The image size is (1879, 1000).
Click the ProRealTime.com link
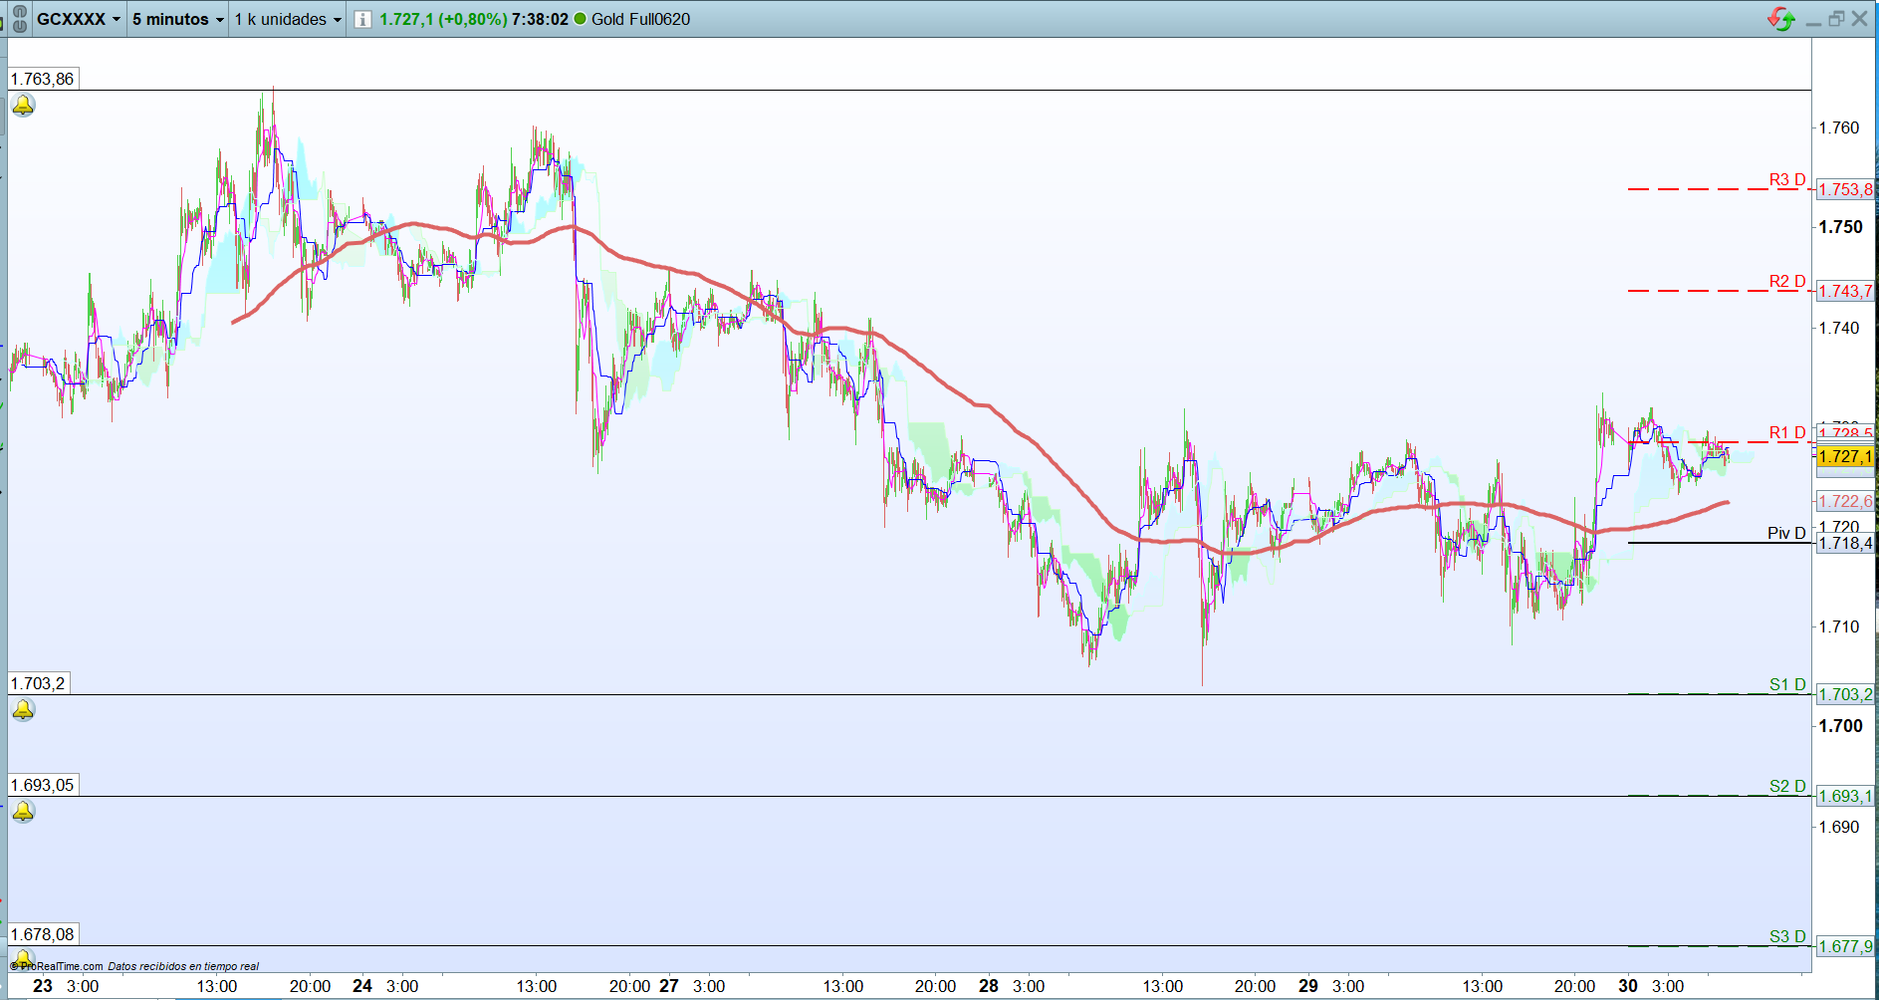point(62,966)
